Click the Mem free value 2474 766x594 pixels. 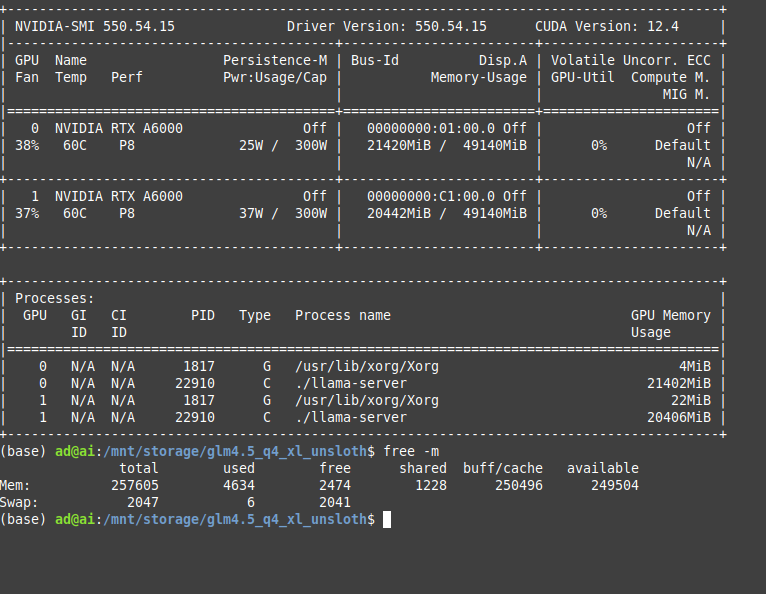pyautogui.click(x=335, y=486)
